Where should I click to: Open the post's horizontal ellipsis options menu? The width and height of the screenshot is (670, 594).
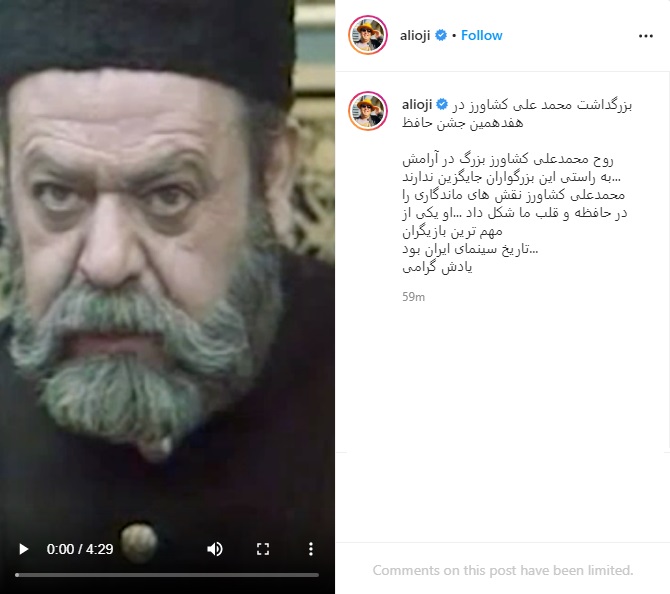pos(645,36)
